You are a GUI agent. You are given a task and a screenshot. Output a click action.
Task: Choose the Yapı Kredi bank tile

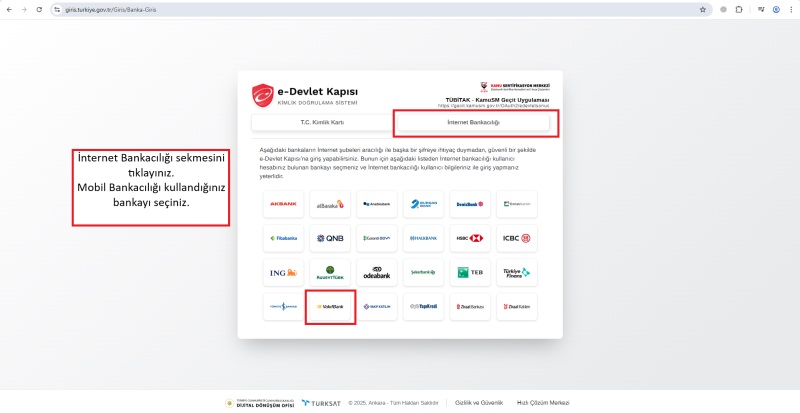[423, 306]
